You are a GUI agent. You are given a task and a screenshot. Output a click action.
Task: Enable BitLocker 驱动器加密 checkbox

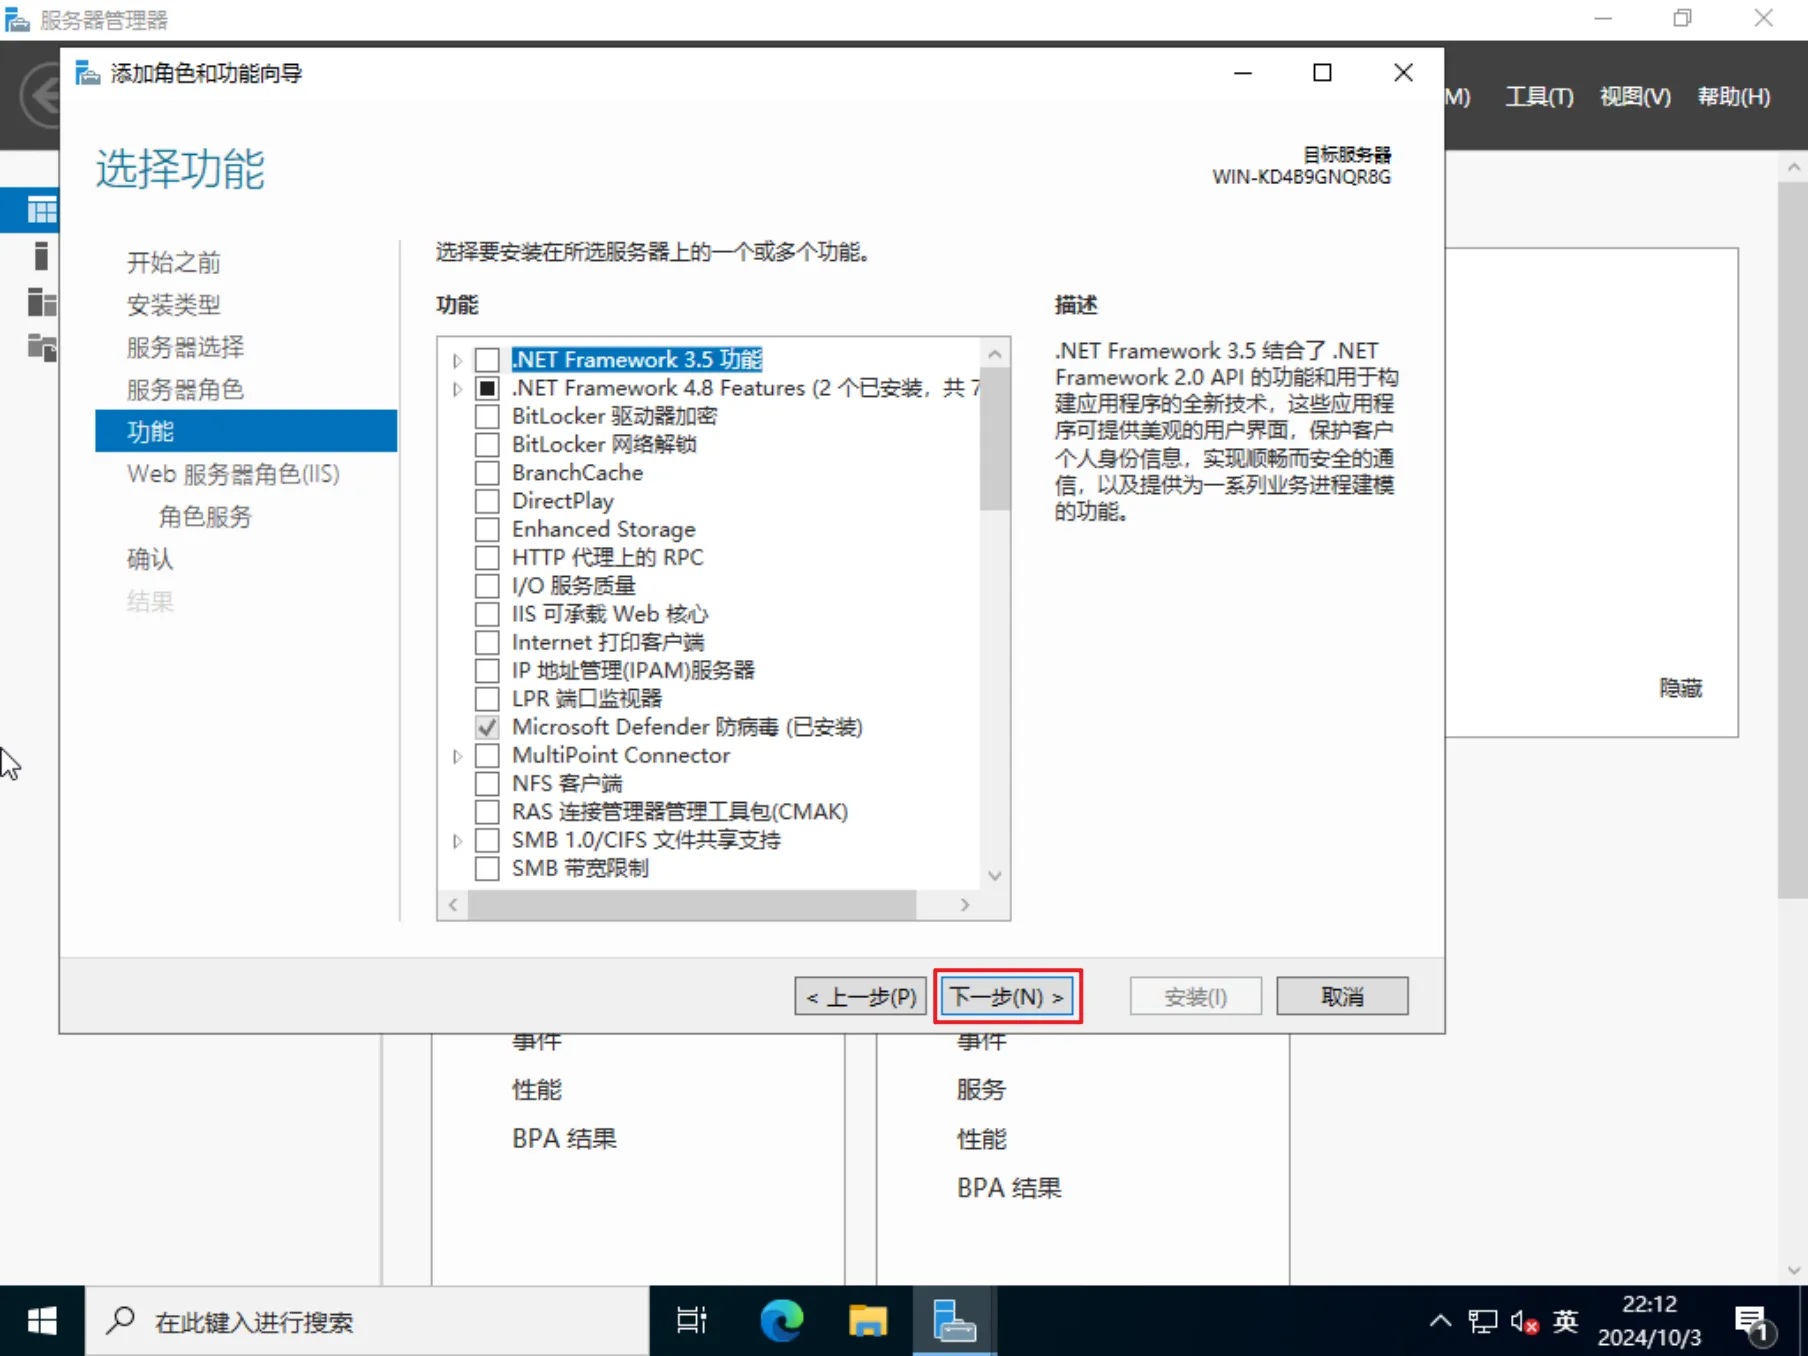pos(487,416)
